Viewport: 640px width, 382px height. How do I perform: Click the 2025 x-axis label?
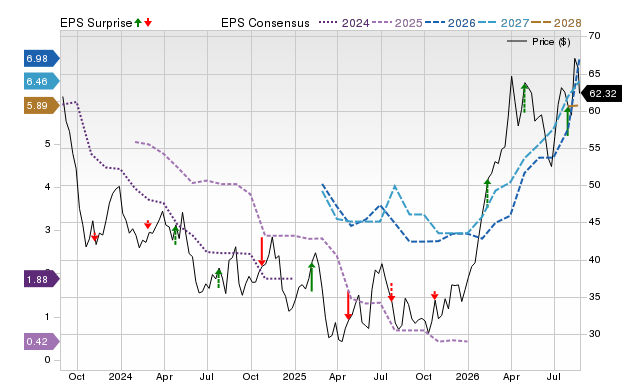coord(294,376)
